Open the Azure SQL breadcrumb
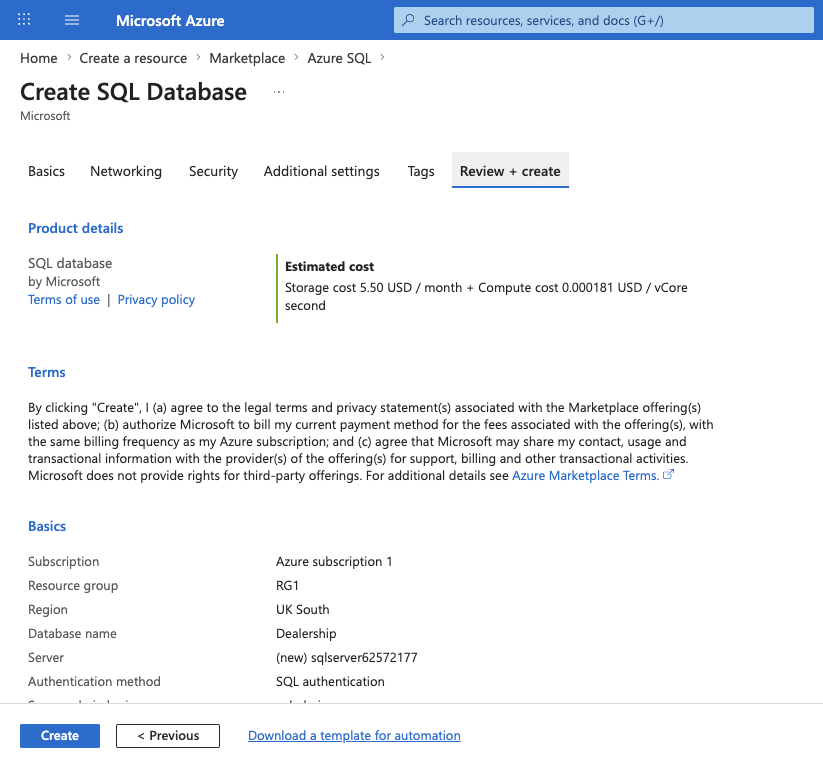Image resolution: width=823 pixels, height=768 pixels. (339, 58)
